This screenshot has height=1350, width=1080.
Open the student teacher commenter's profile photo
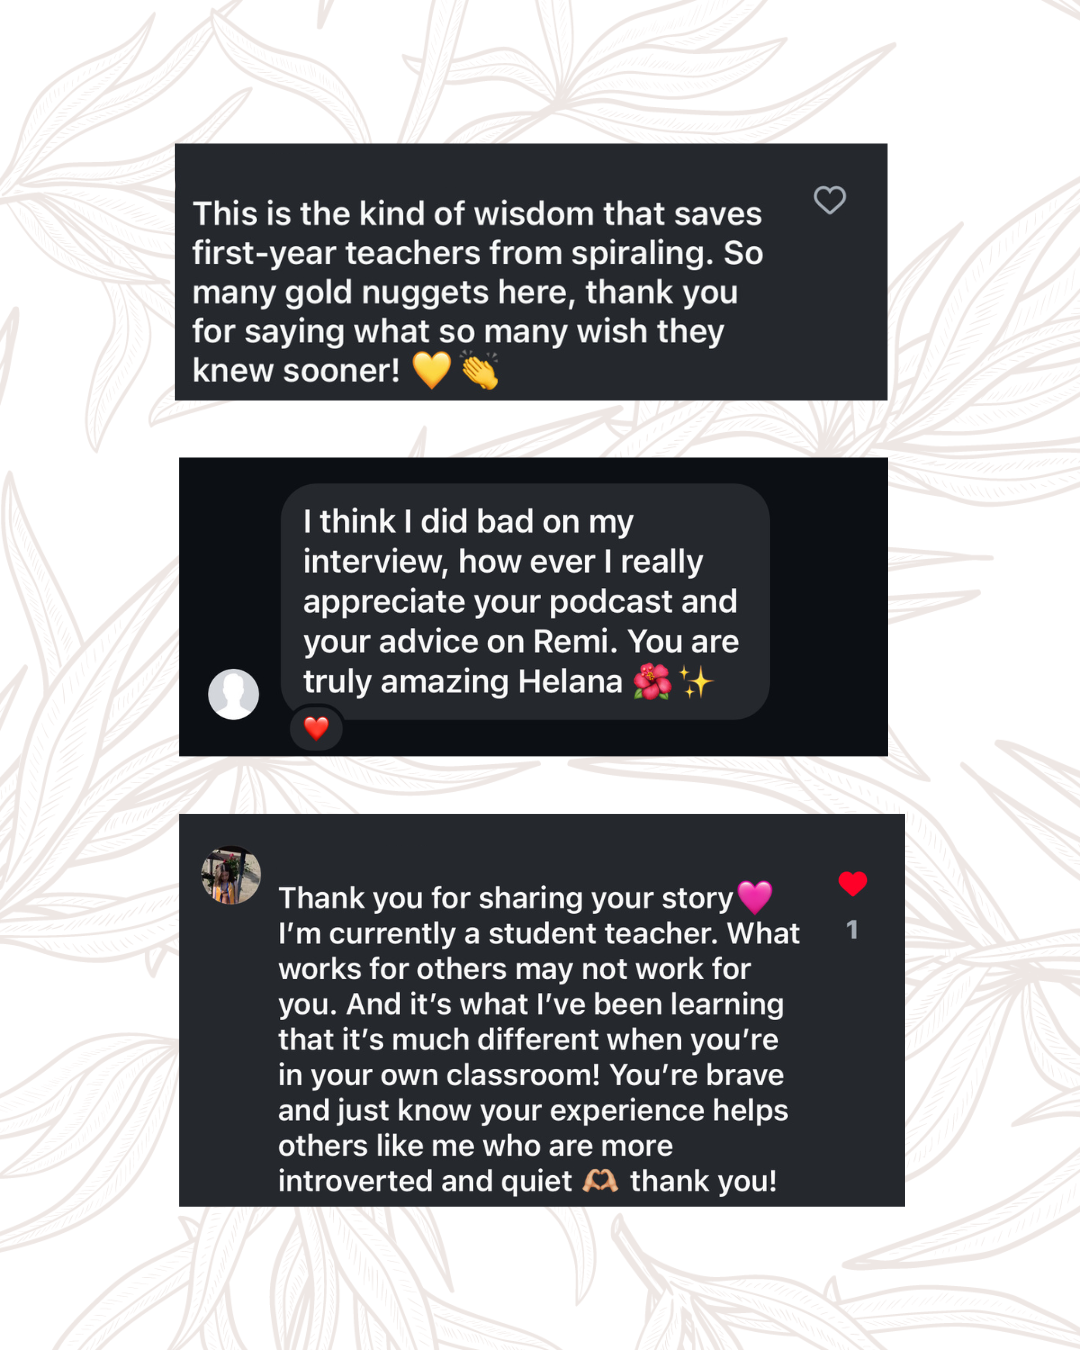coord(231,875)
